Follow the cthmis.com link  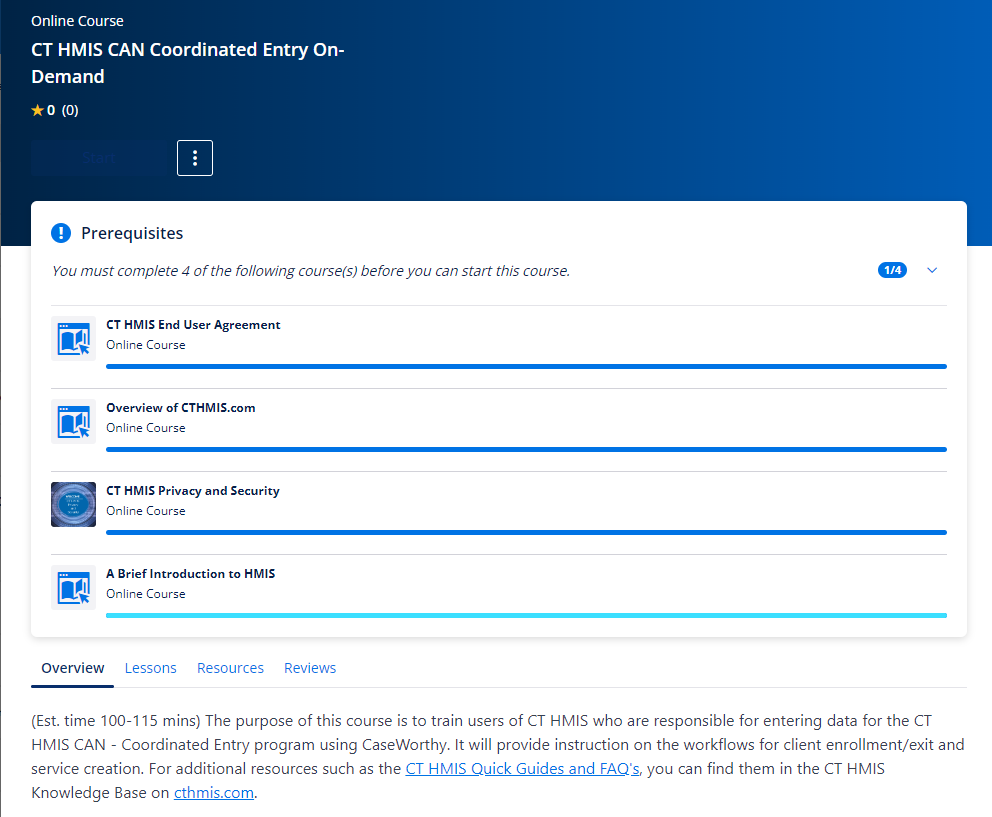[x=214, y=793]
